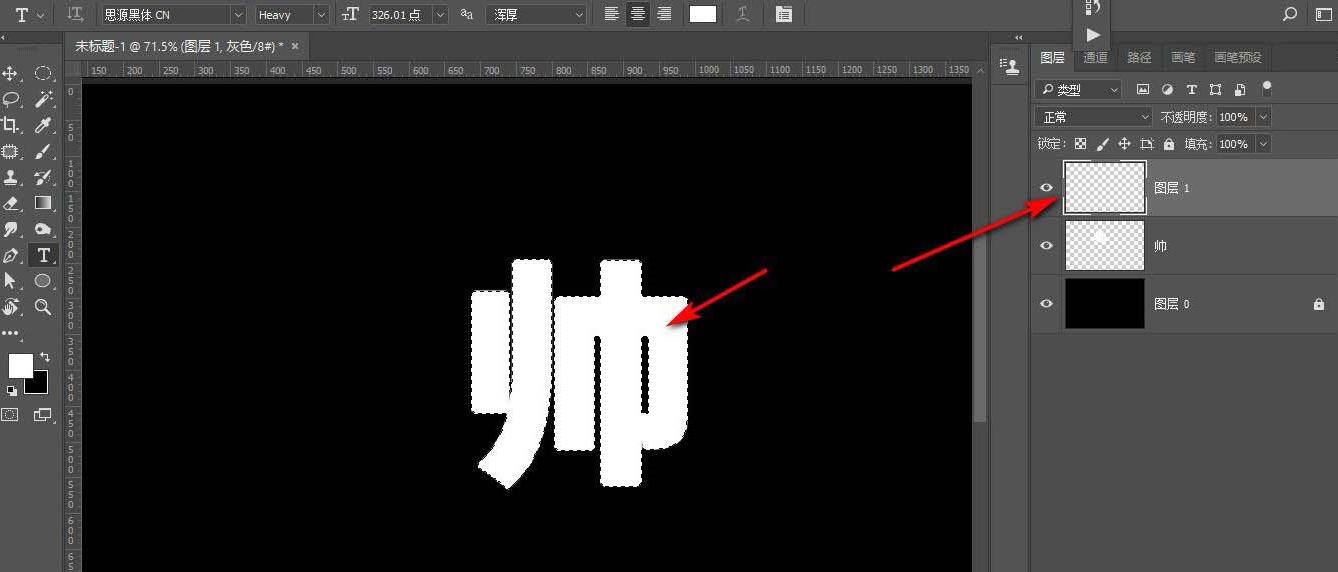Click the Actions play button
Image resolution: width=1338 pixels, height=572 pixels.
click(x=1093, y=35)
